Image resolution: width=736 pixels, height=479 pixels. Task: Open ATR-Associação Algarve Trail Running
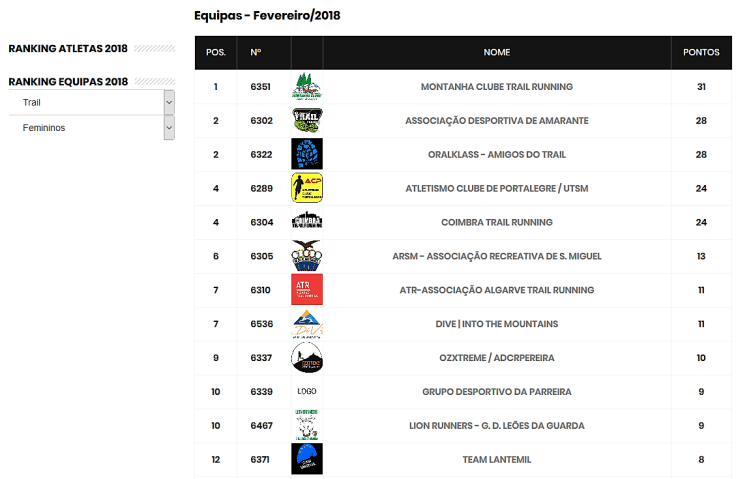pos(497,290)
